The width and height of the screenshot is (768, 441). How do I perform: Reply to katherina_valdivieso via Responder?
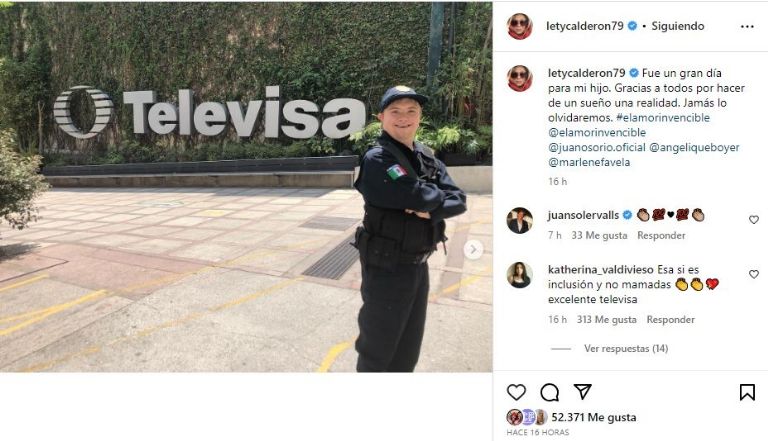[x=671, y=319]
